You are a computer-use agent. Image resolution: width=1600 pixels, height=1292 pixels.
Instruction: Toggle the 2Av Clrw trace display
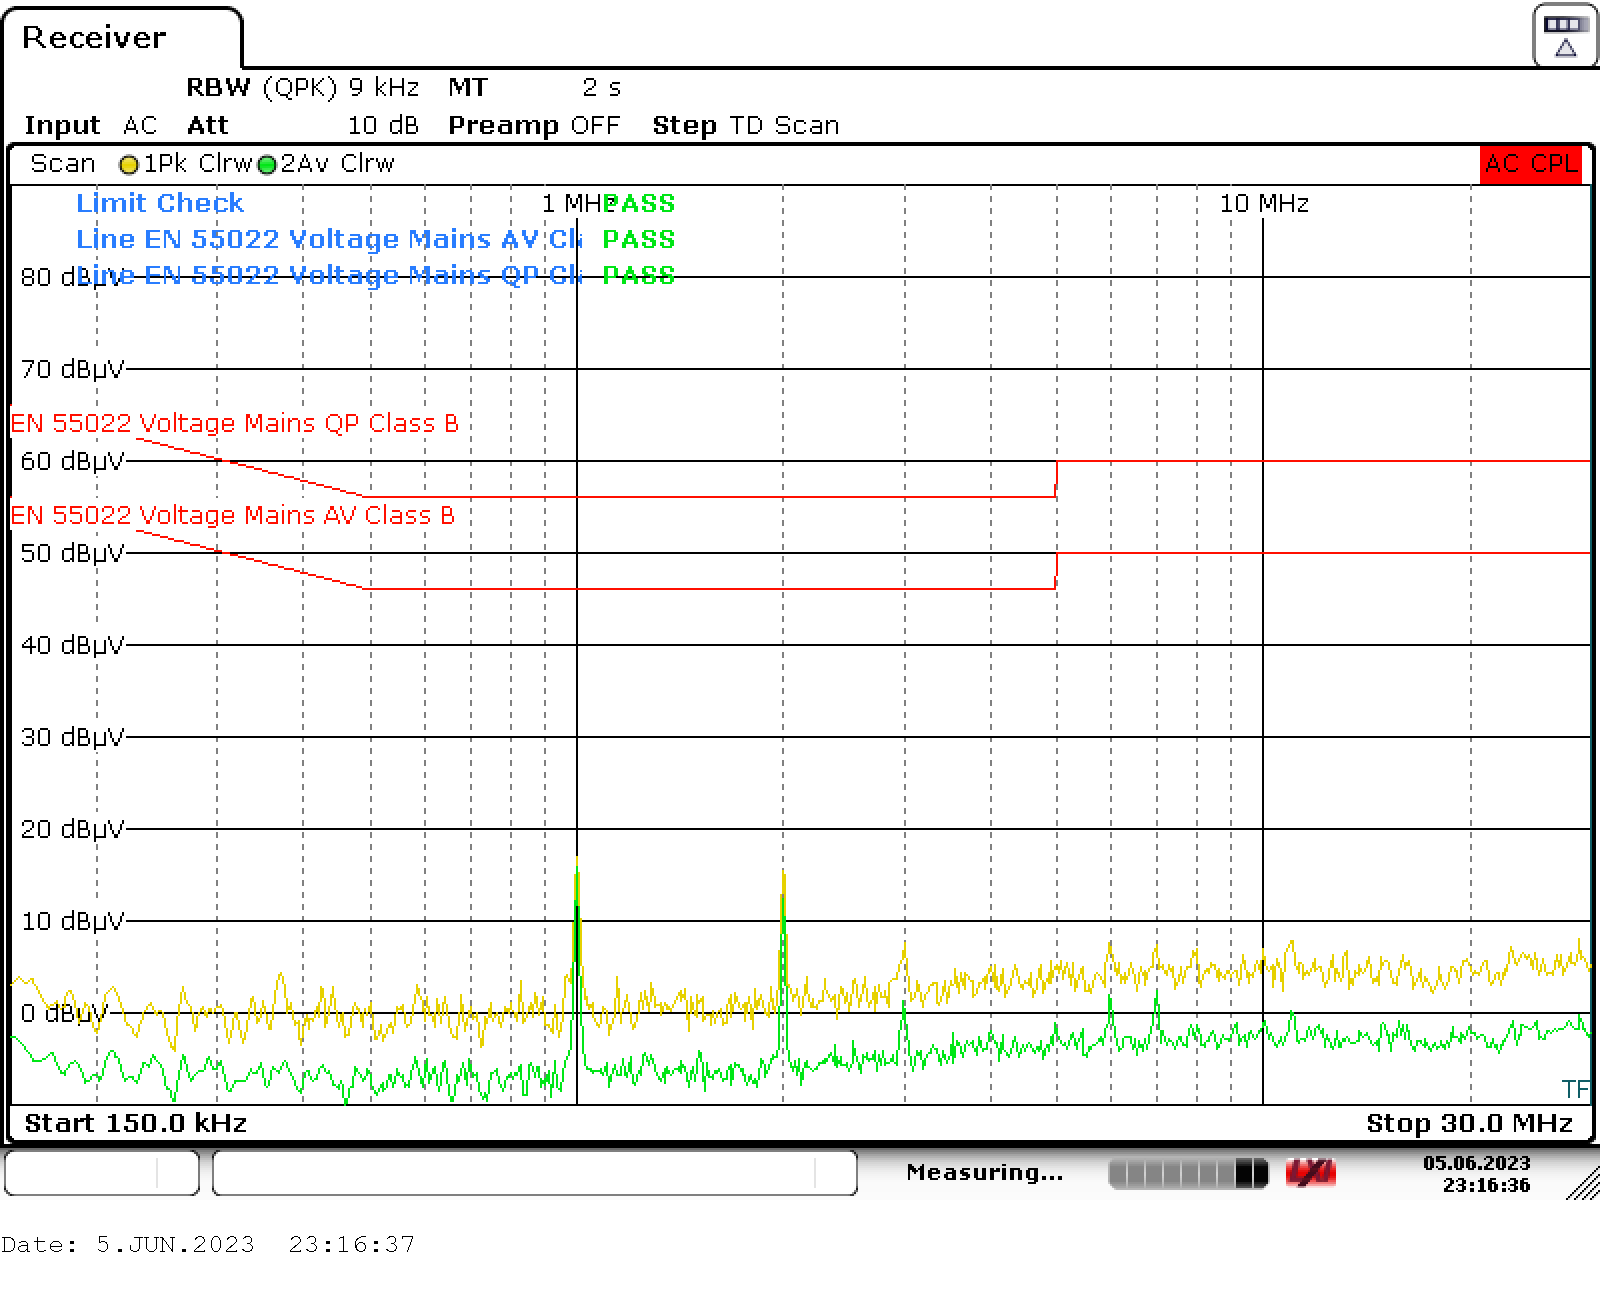[336, 163]
